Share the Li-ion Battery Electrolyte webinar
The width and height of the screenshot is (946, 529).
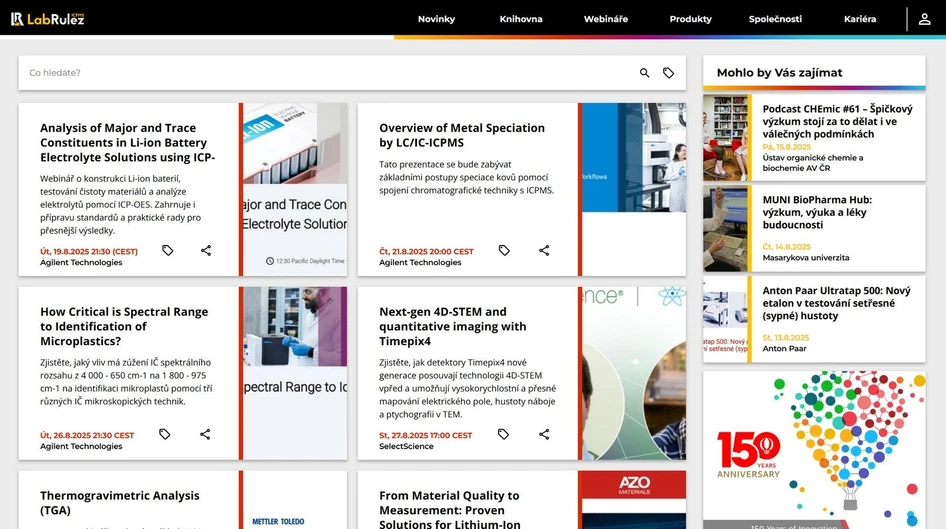(205, 251)
